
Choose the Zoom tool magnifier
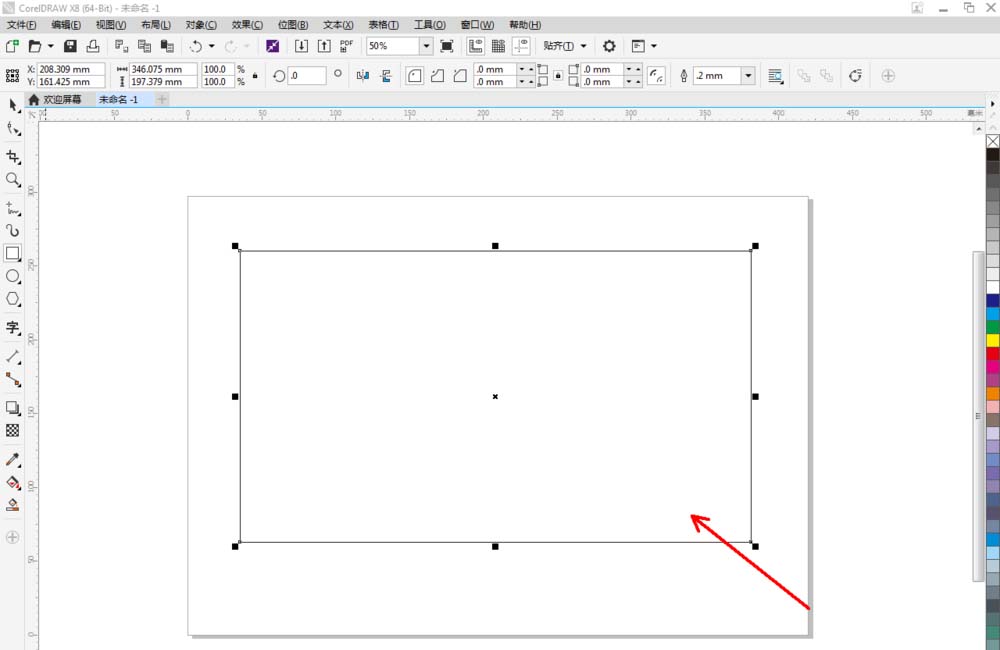13,180
